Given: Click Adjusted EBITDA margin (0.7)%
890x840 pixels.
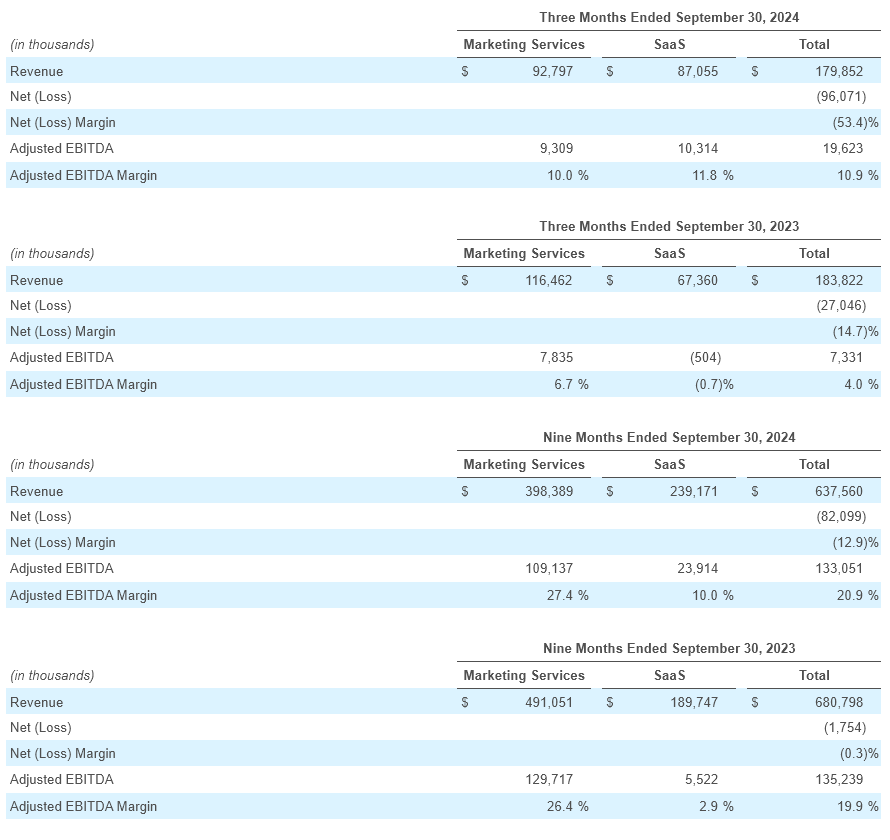Looking at the screenshot, I should tap(714, 384).
